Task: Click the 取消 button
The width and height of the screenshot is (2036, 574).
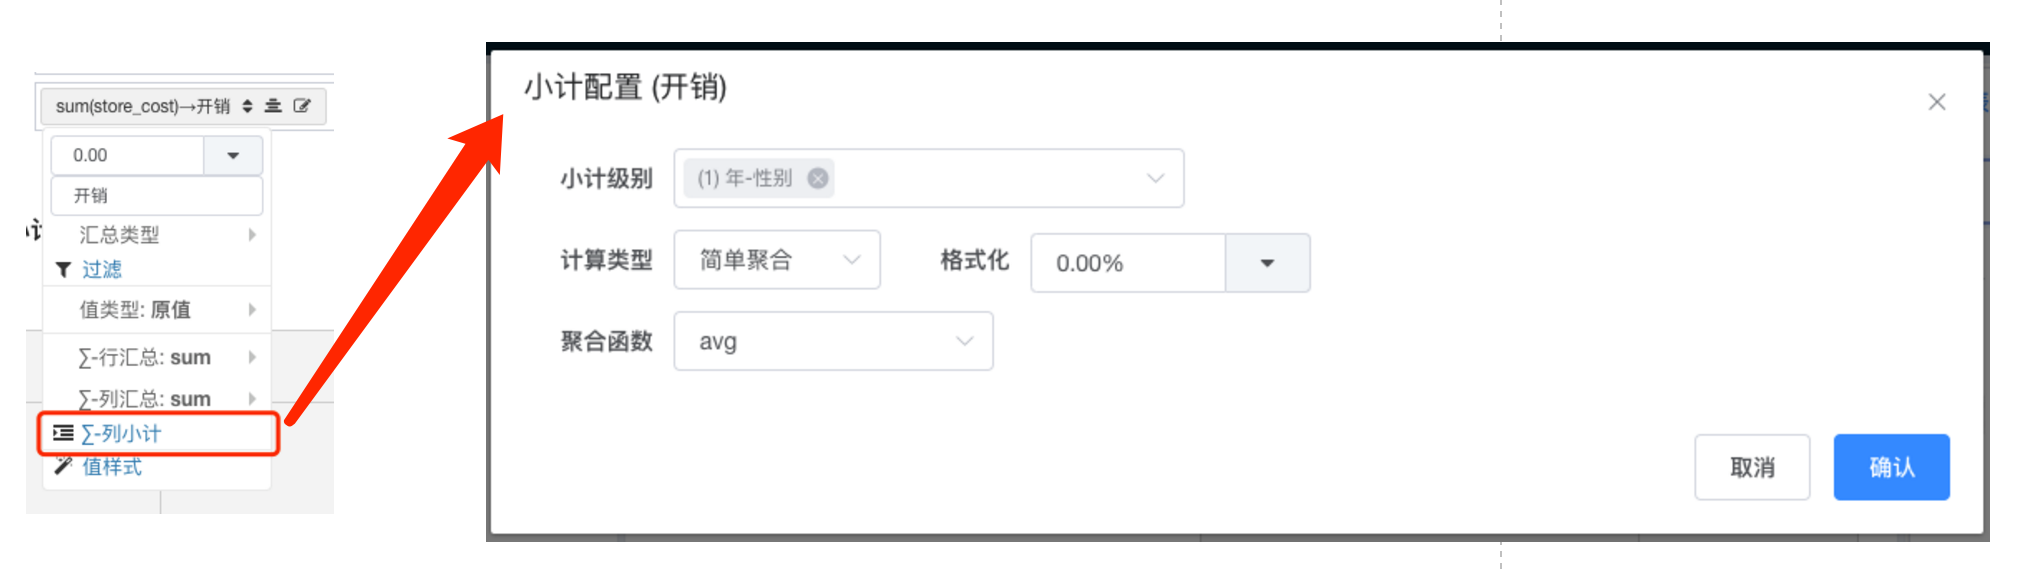Action: (x=1752, y=467)
